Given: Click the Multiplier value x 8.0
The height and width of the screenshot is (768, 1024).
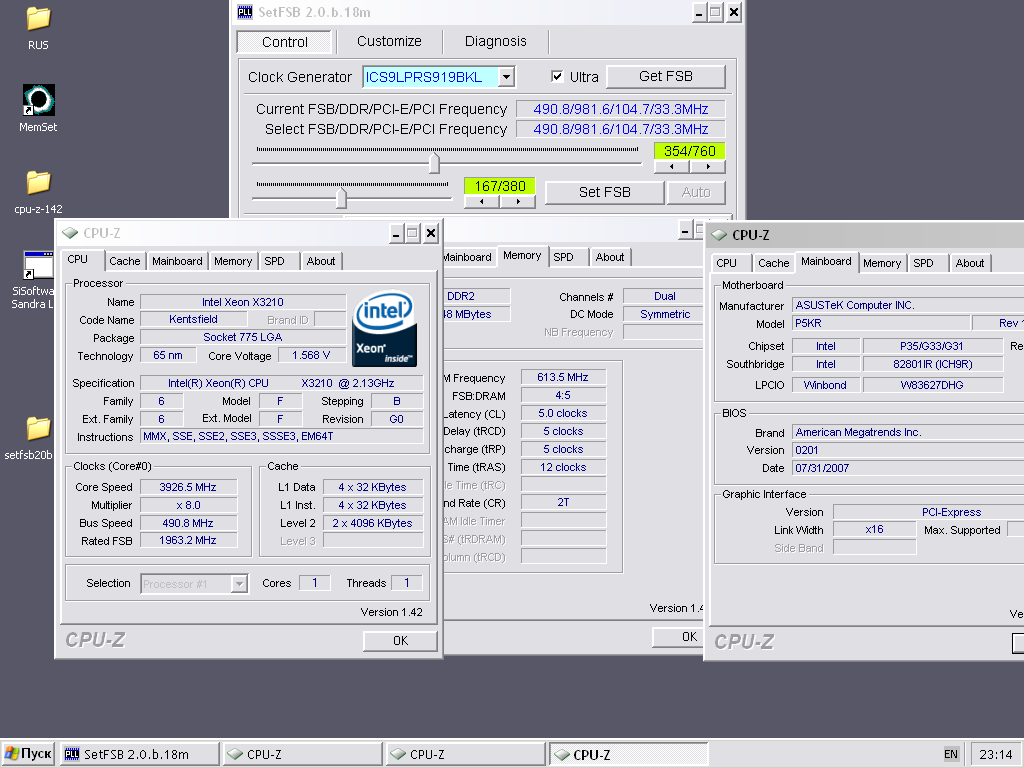Looking at the screenshot, I should click(188, 505).
